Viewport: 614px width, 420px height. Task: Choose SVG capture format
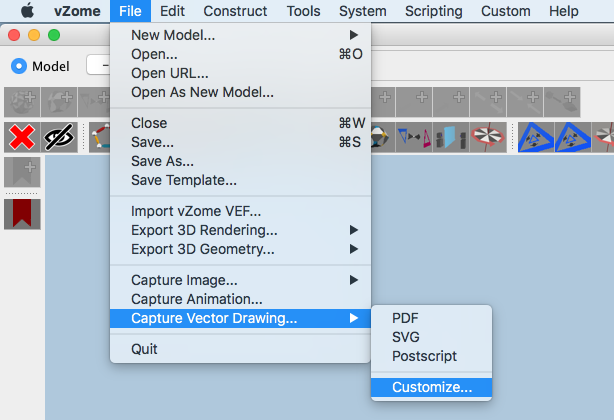(406, 337)
